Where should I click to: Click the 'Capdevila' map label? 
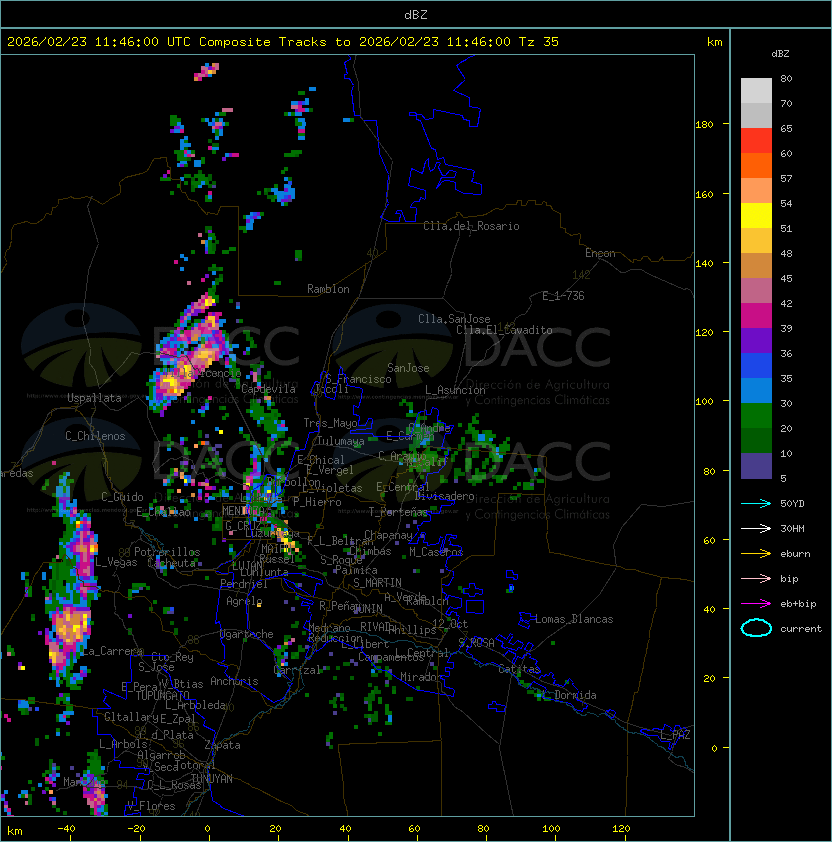(x=268, y=389)
